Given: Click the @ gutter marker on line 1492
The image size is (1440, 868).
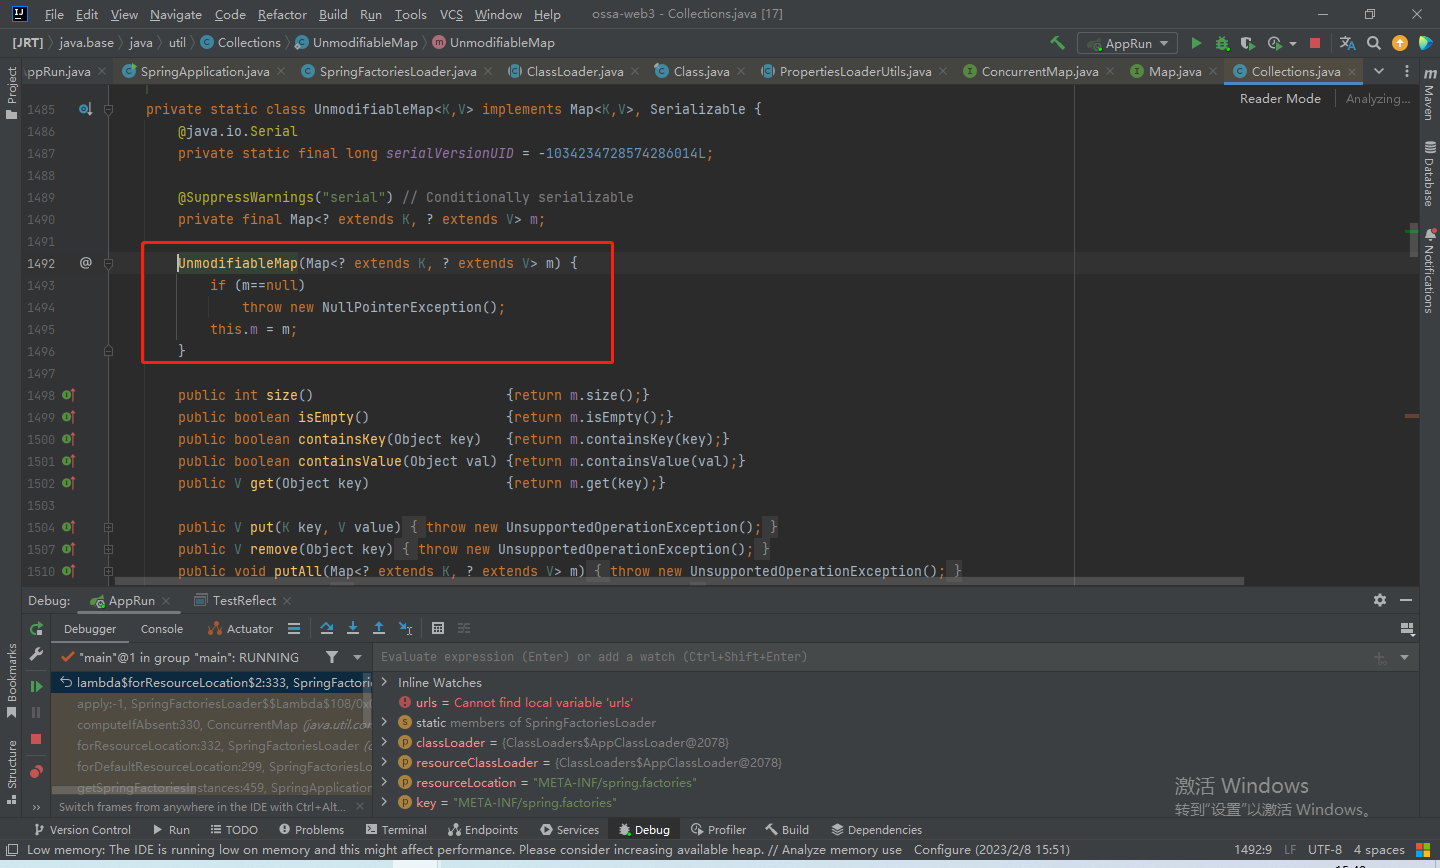Looking at the screenshot, I should [x=85, y=263].
